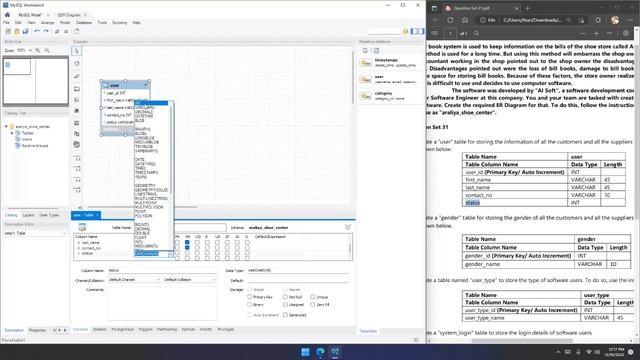
Task: Open the Arrange menu
Action: [47, 23]
